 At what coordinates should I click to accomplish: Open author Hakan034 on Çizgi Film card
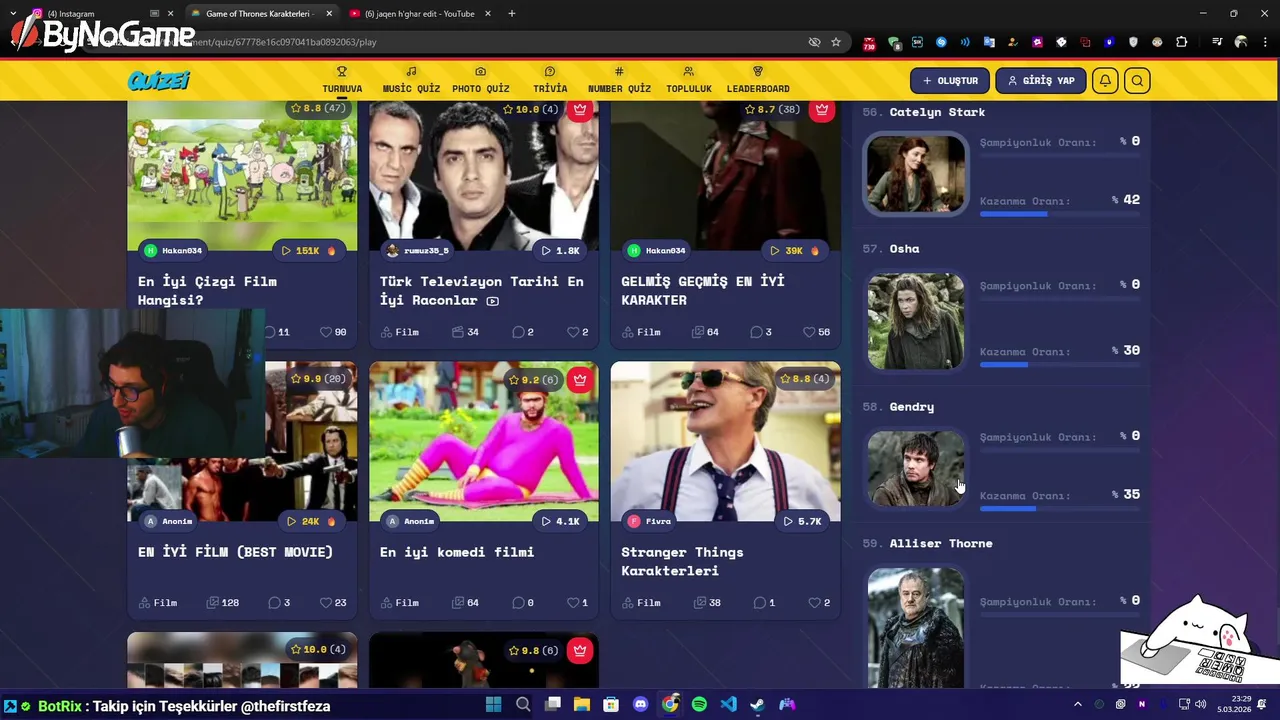(173, 250)
